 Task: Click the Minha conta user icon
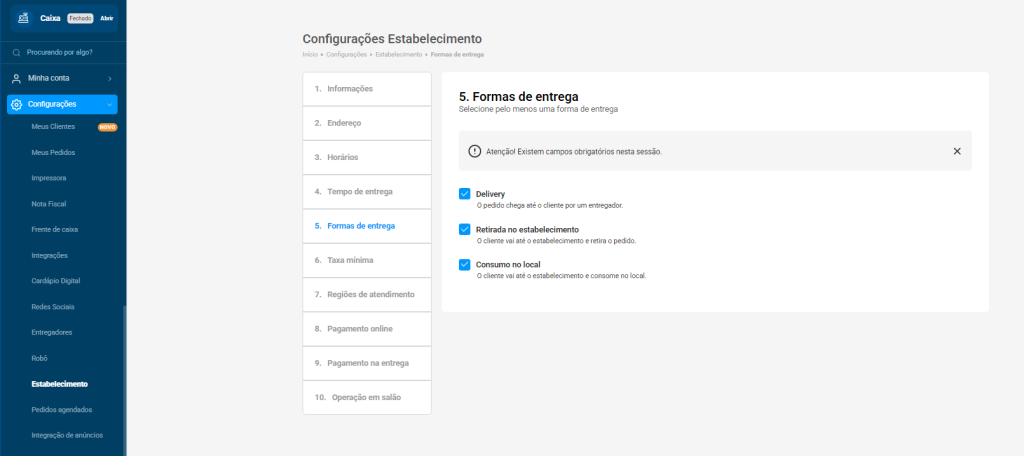click(x=16, y=78)
